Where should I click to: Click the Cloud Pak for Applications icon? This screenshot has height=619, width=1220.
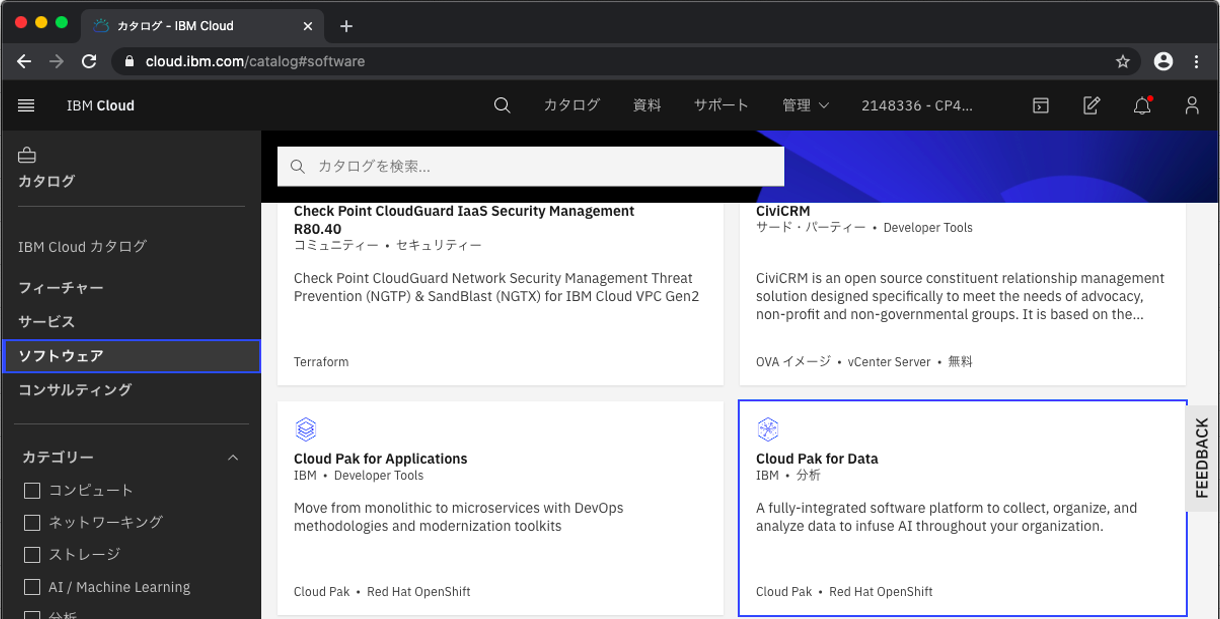click(x=306, y=430)
